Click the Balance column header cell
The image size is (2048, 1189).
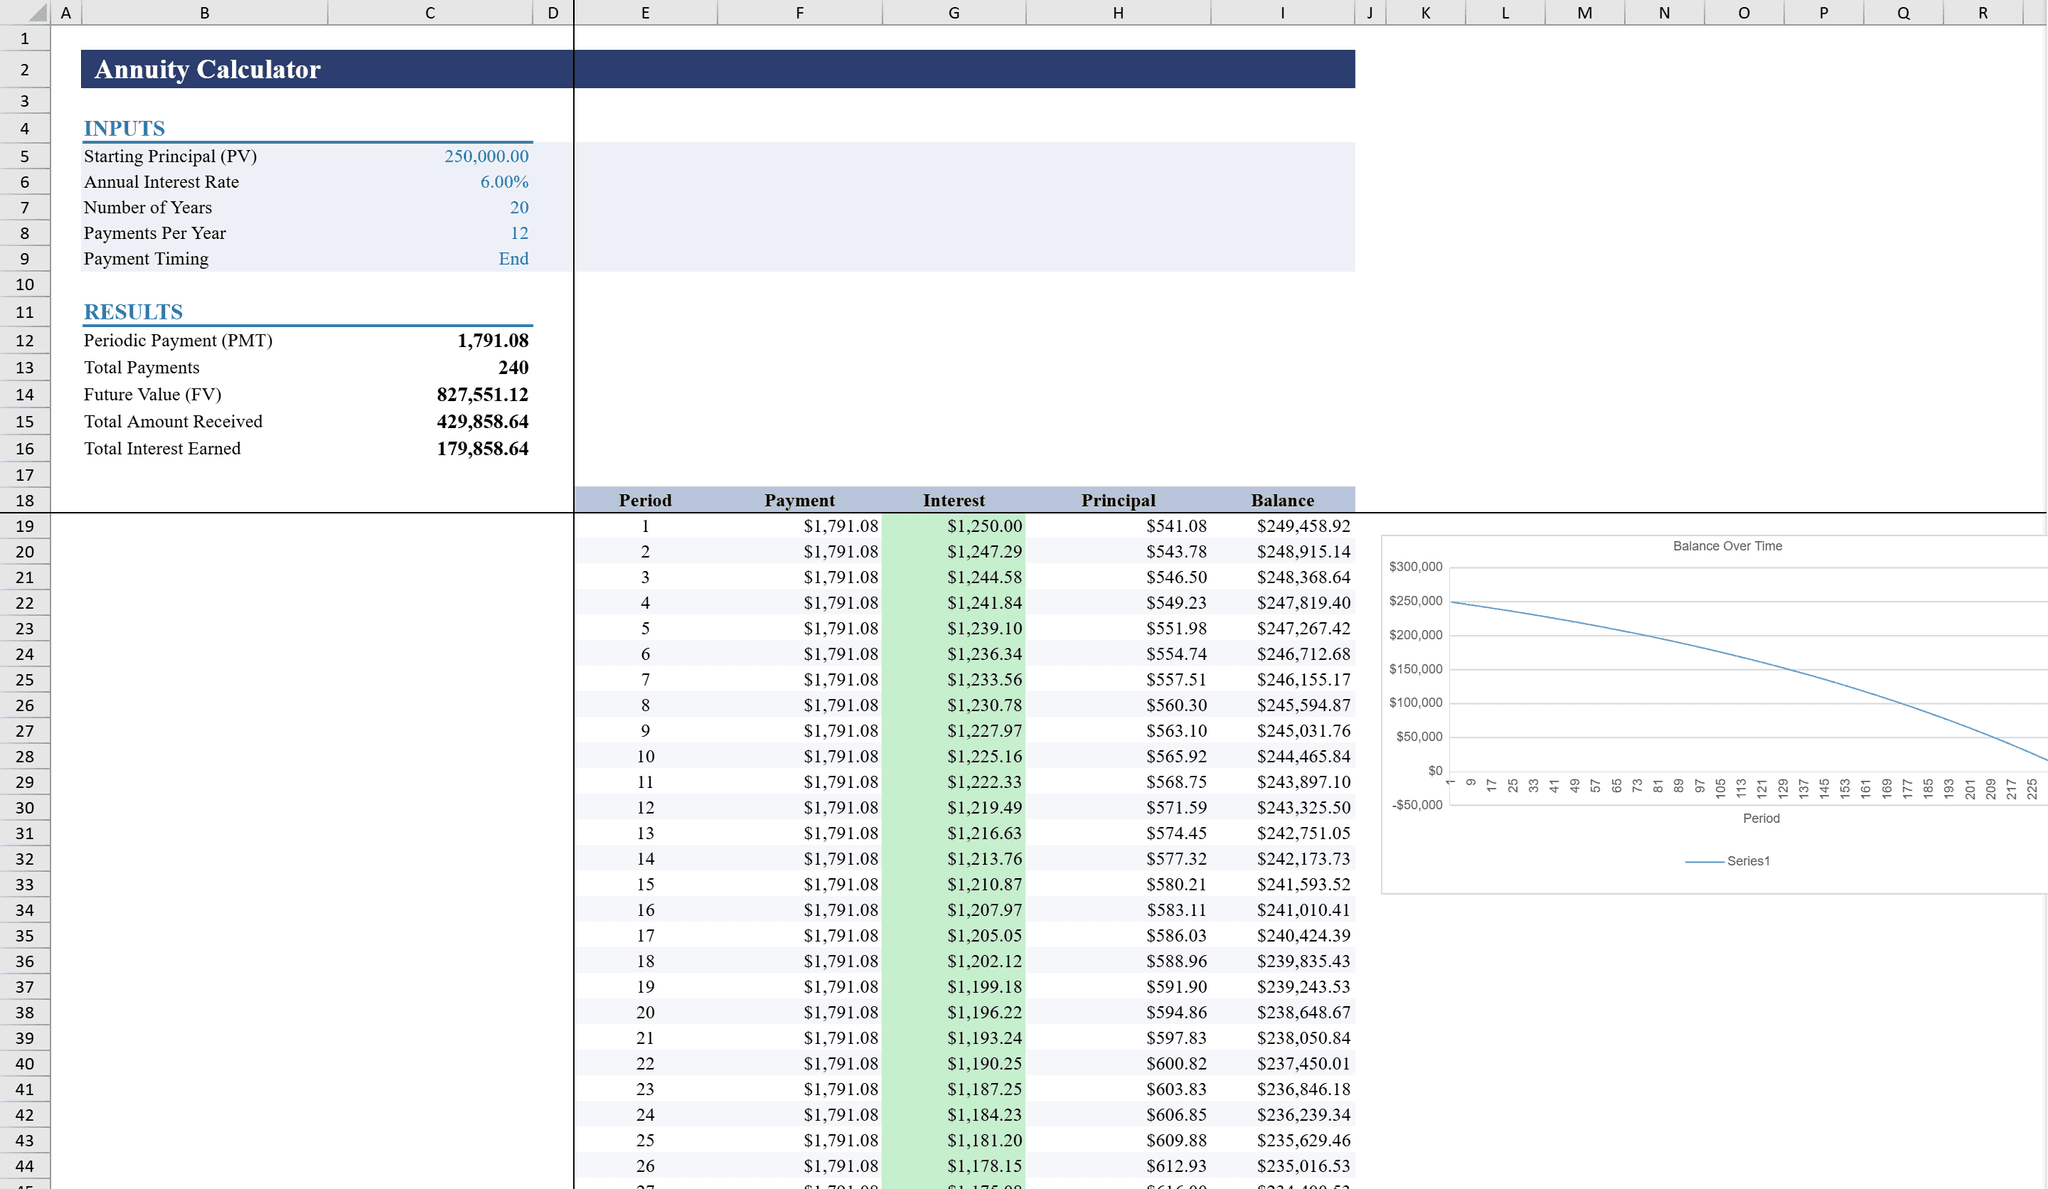pos(1283,500)
